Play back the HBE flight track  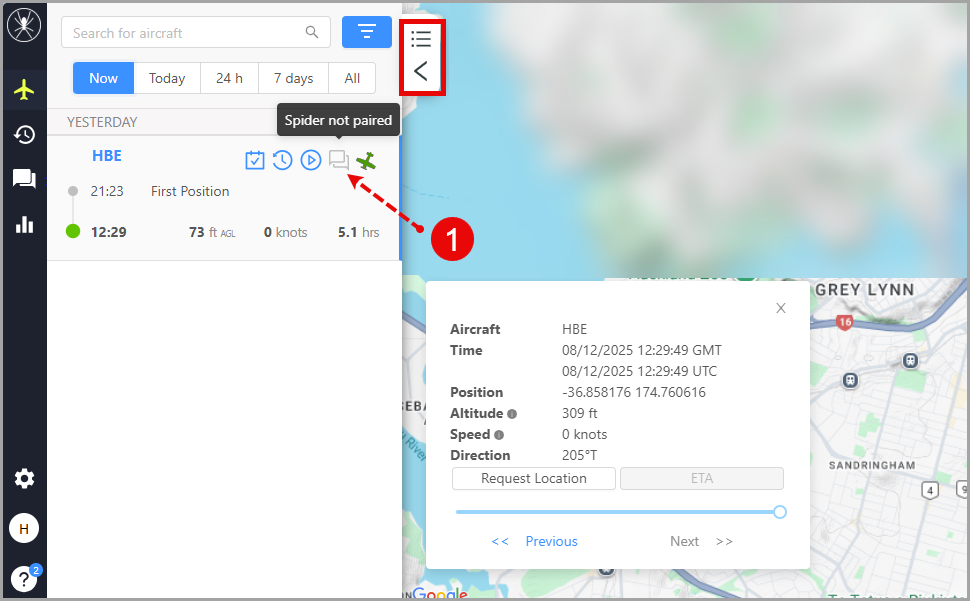(x=311, y=160)
